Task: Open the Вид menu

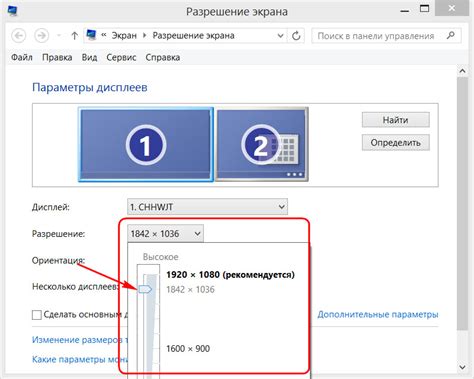Action: [89, 57]
